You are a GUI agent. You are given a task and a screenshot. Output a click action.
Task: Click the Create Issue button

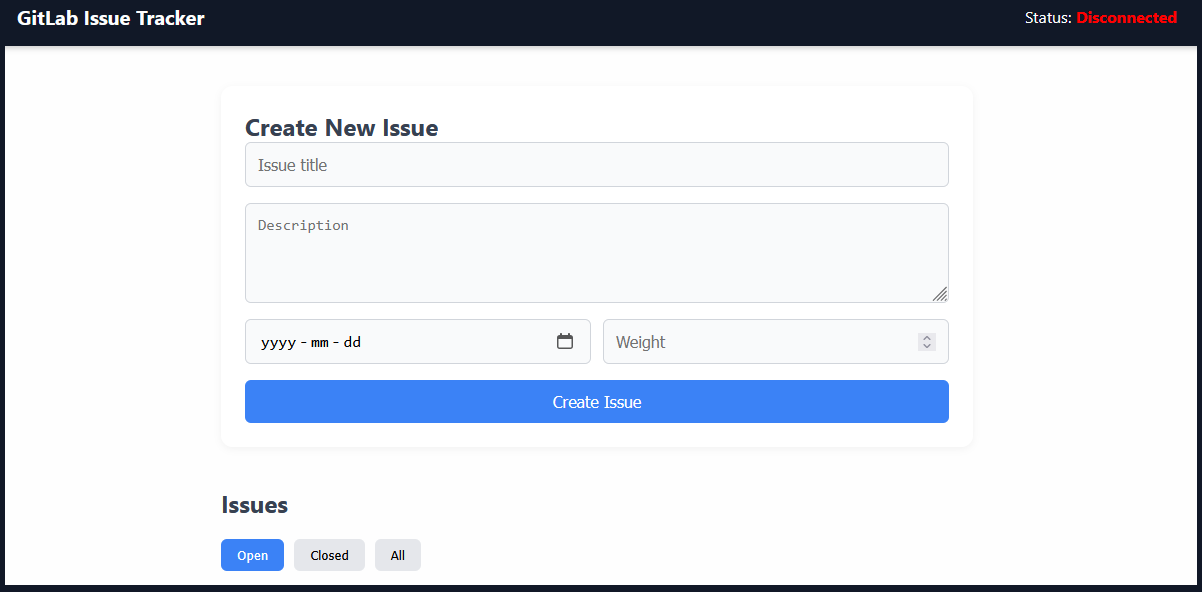[596, 401]
